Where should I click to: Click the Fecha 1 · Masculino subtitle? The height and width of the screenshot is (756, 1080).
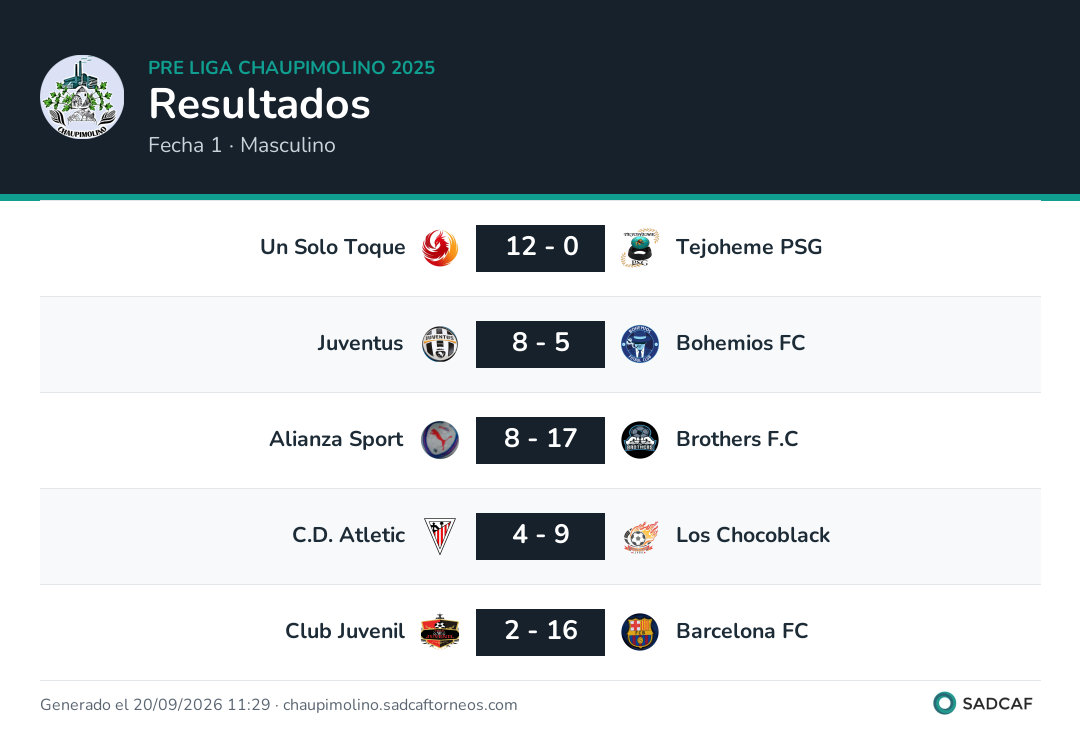click(242, 145)
